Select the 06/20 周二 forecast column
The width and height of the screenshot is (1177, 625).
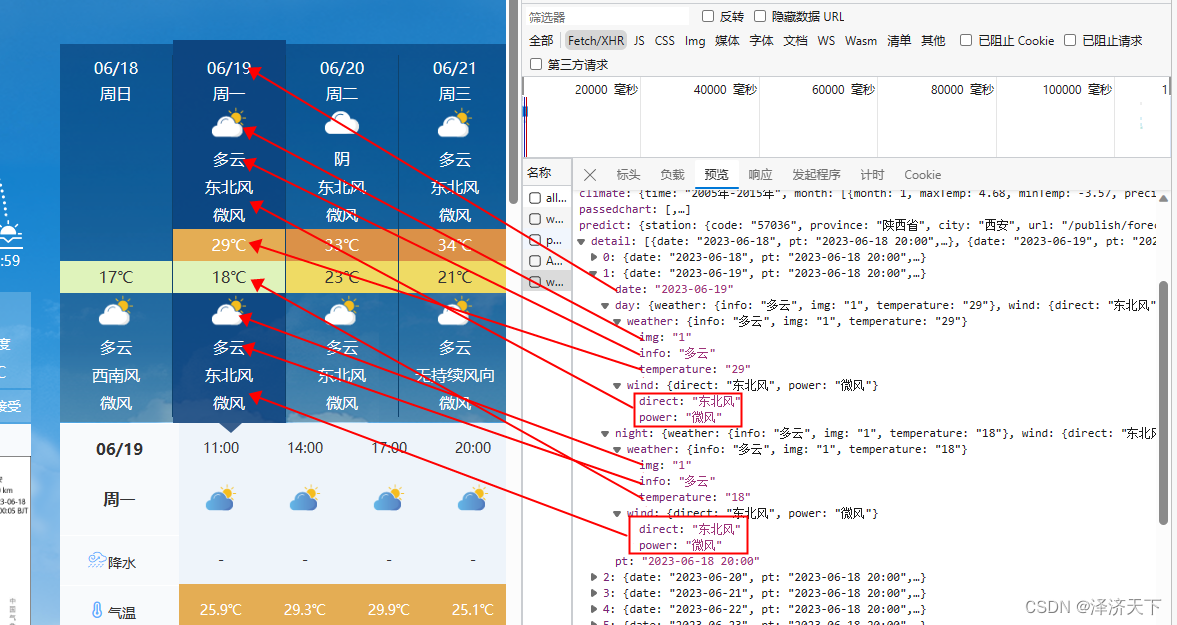[342, 233]
